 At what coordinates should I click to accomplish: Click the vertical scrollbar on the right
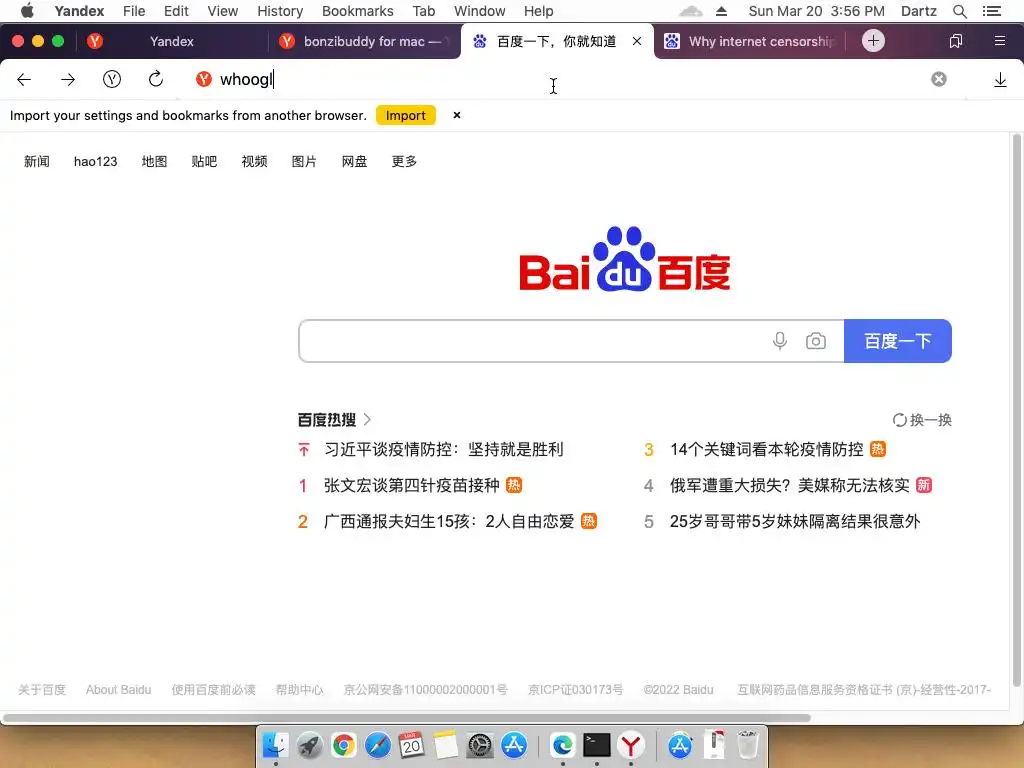[1016, 411]
